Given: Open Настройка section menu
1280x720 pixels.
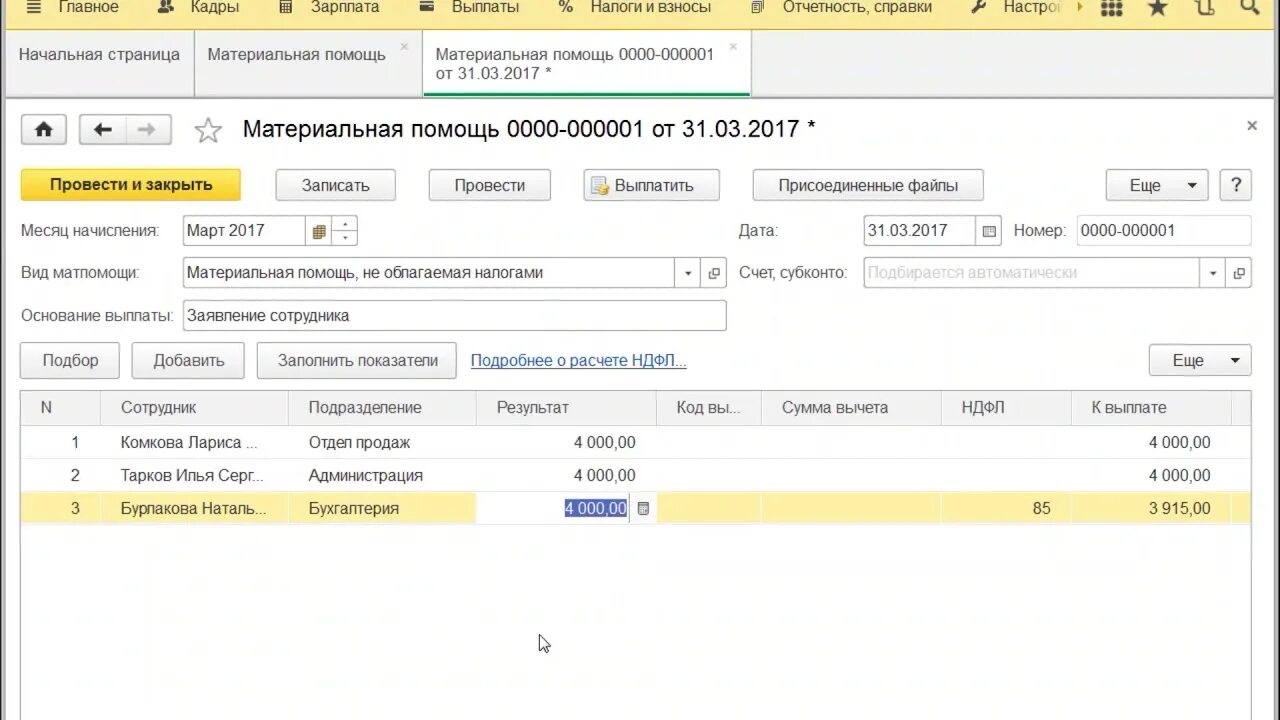Looking at the screenshot, I should (1017, 8).
